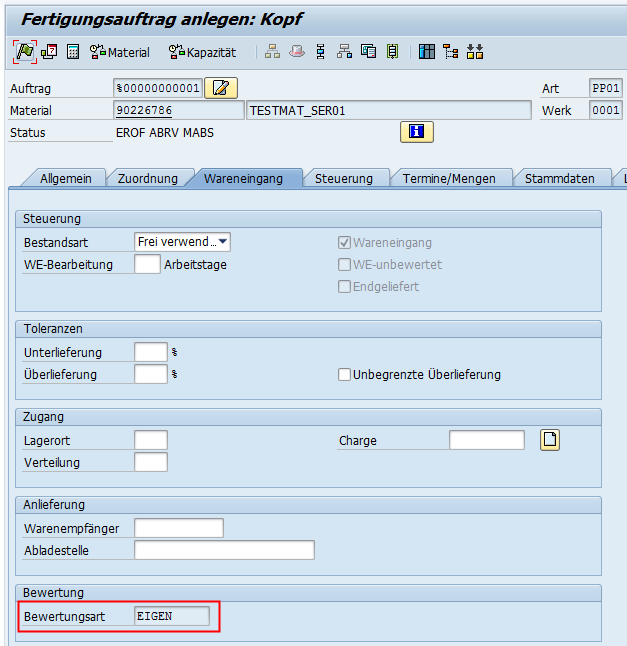Click into the Lagerort input field

pyautogui.click(x=151, y=440)
